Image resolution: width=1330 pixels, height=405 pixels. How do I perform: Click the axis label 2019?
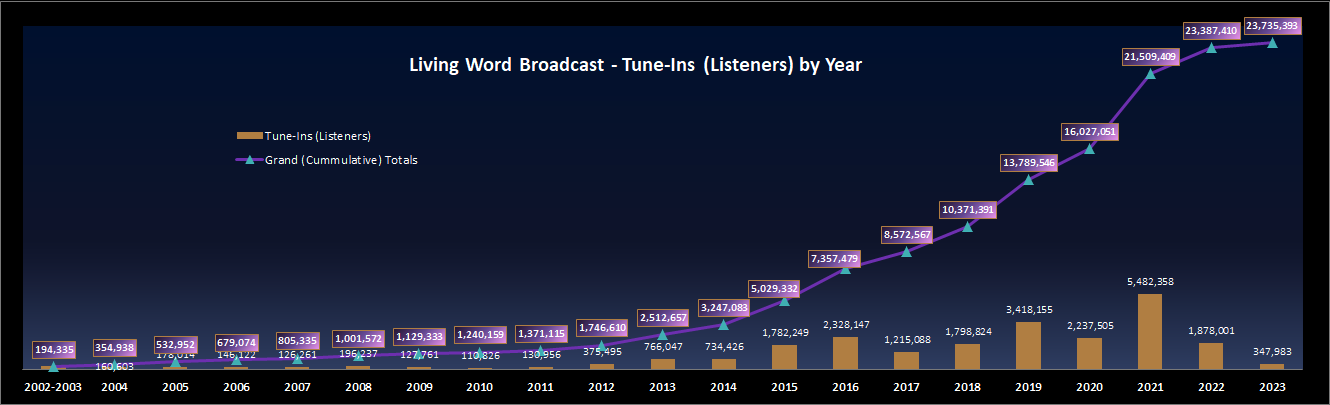pos(1028,386)
